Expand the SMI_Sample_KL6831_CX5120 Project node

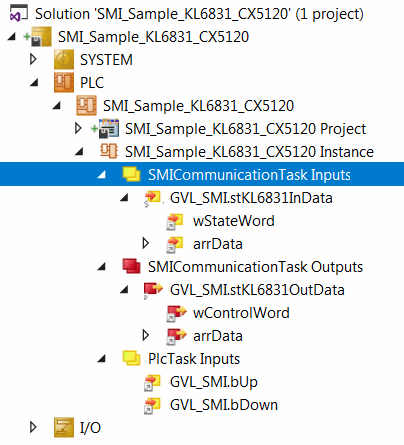(x=78, y=128)
